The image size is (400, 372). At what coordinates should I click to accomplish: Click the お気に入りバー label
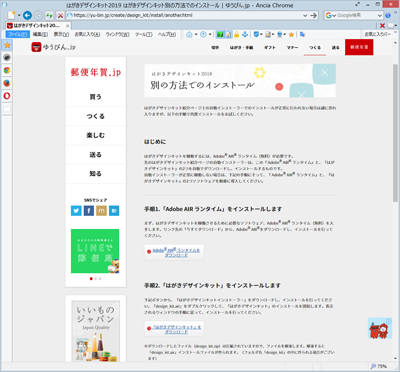378,34
